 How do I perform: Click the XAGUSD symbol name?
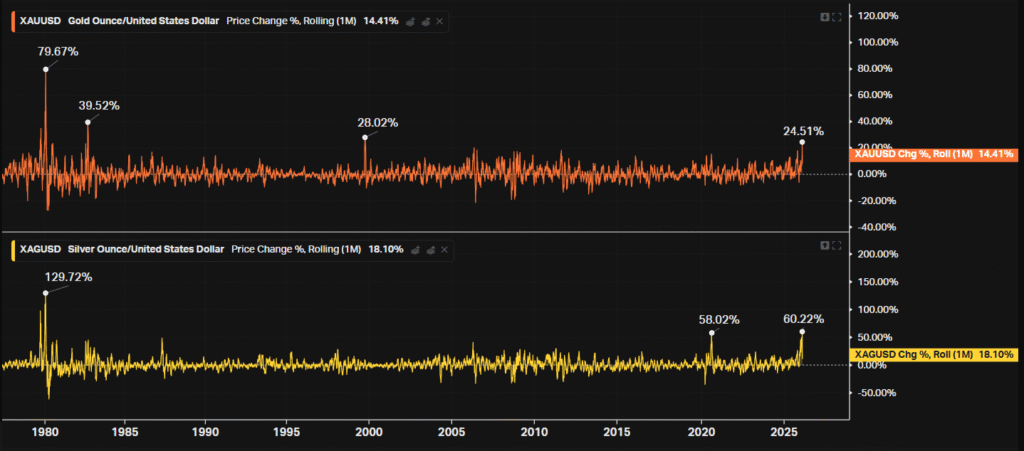[40, 248]
